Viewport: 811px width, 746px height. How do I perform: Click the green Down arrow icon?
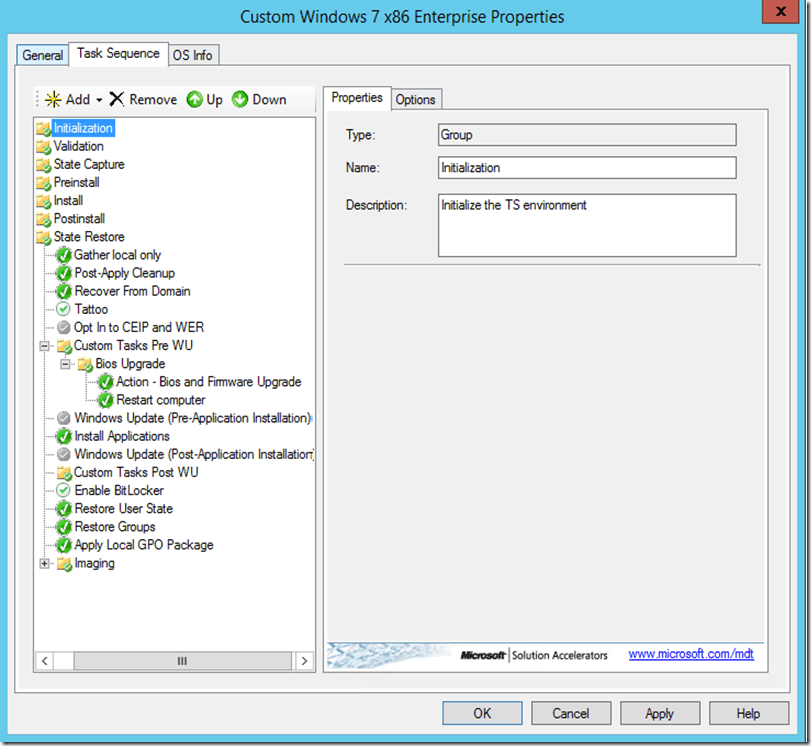pos(240,99)
